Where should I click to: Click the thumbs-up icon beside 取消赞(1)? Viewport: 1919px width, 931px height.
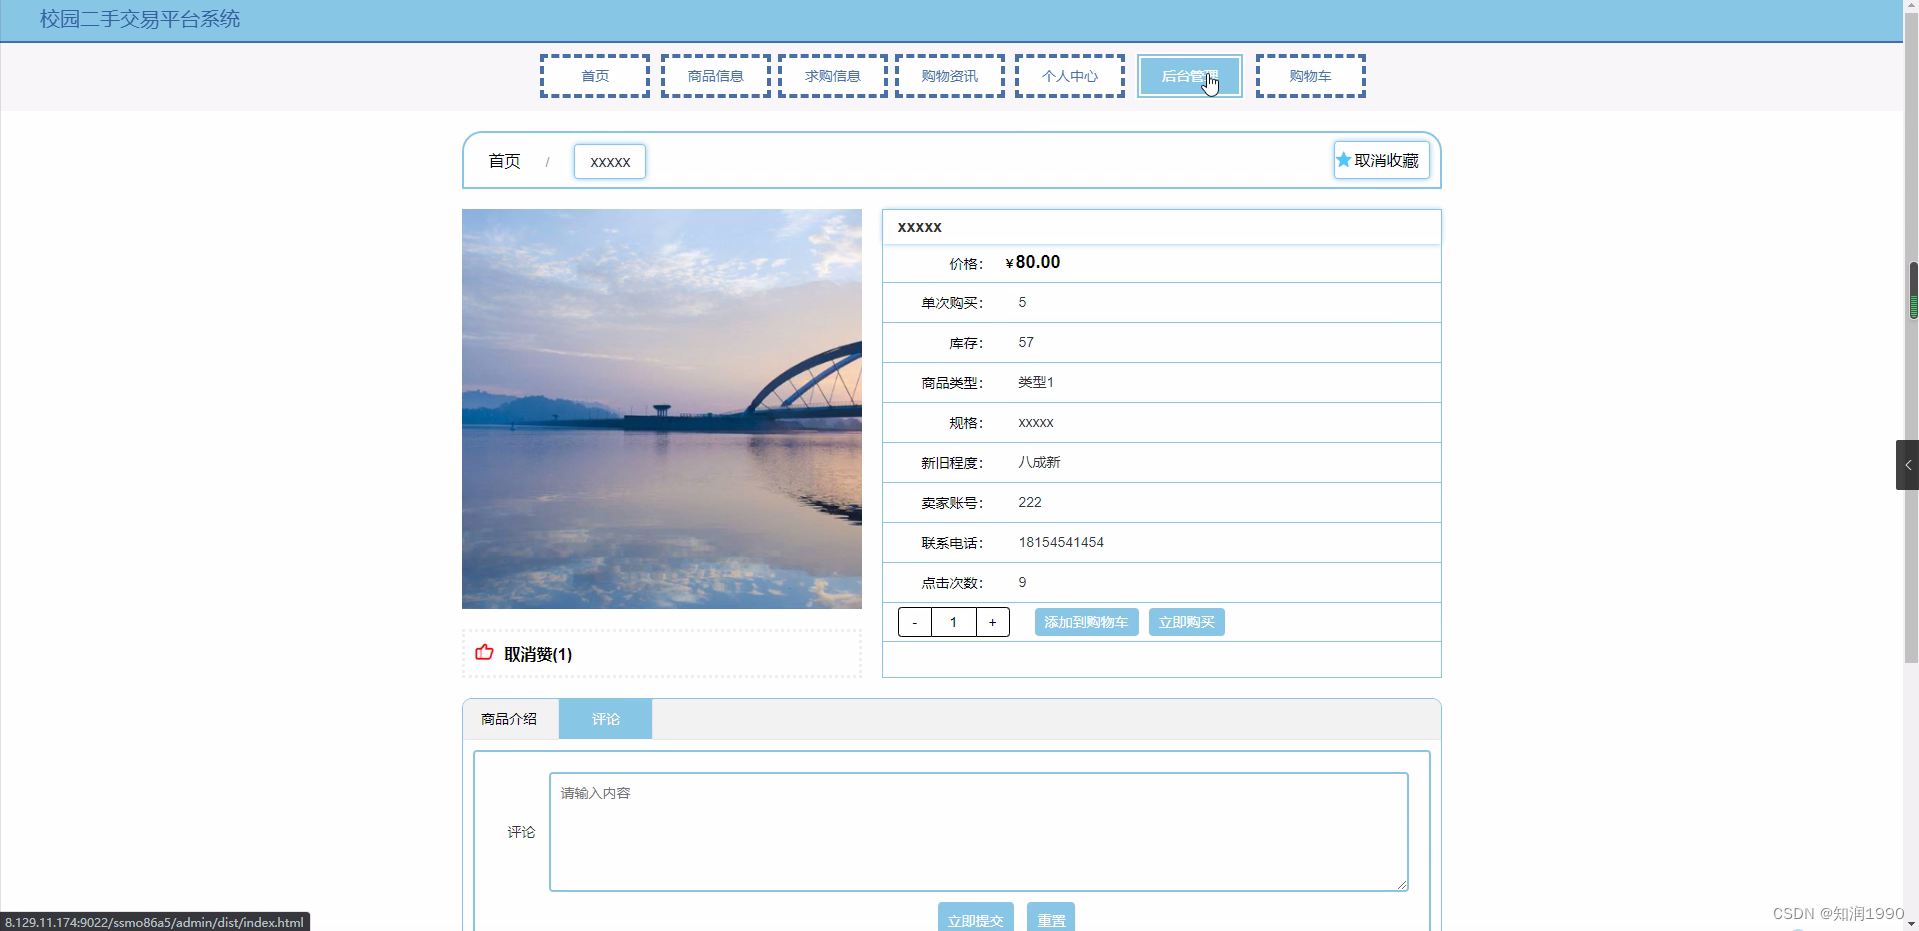pyautogui.click(x=484, y=653)
